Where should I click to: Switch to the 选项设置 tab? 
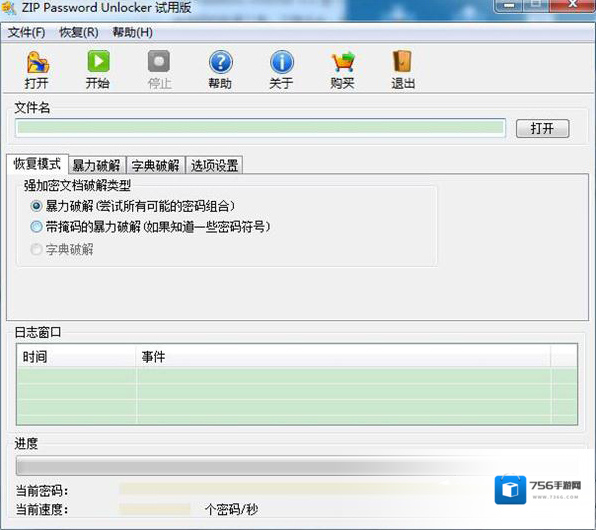click(214, 165)
